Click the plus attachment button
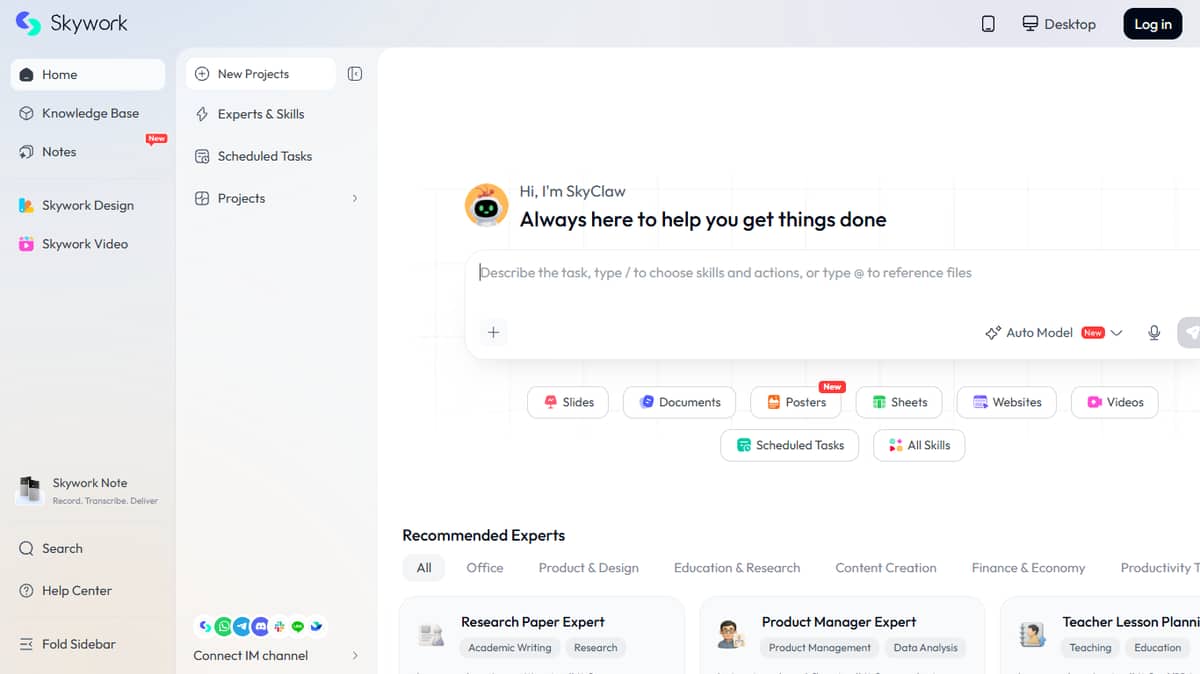 [493, 333]
